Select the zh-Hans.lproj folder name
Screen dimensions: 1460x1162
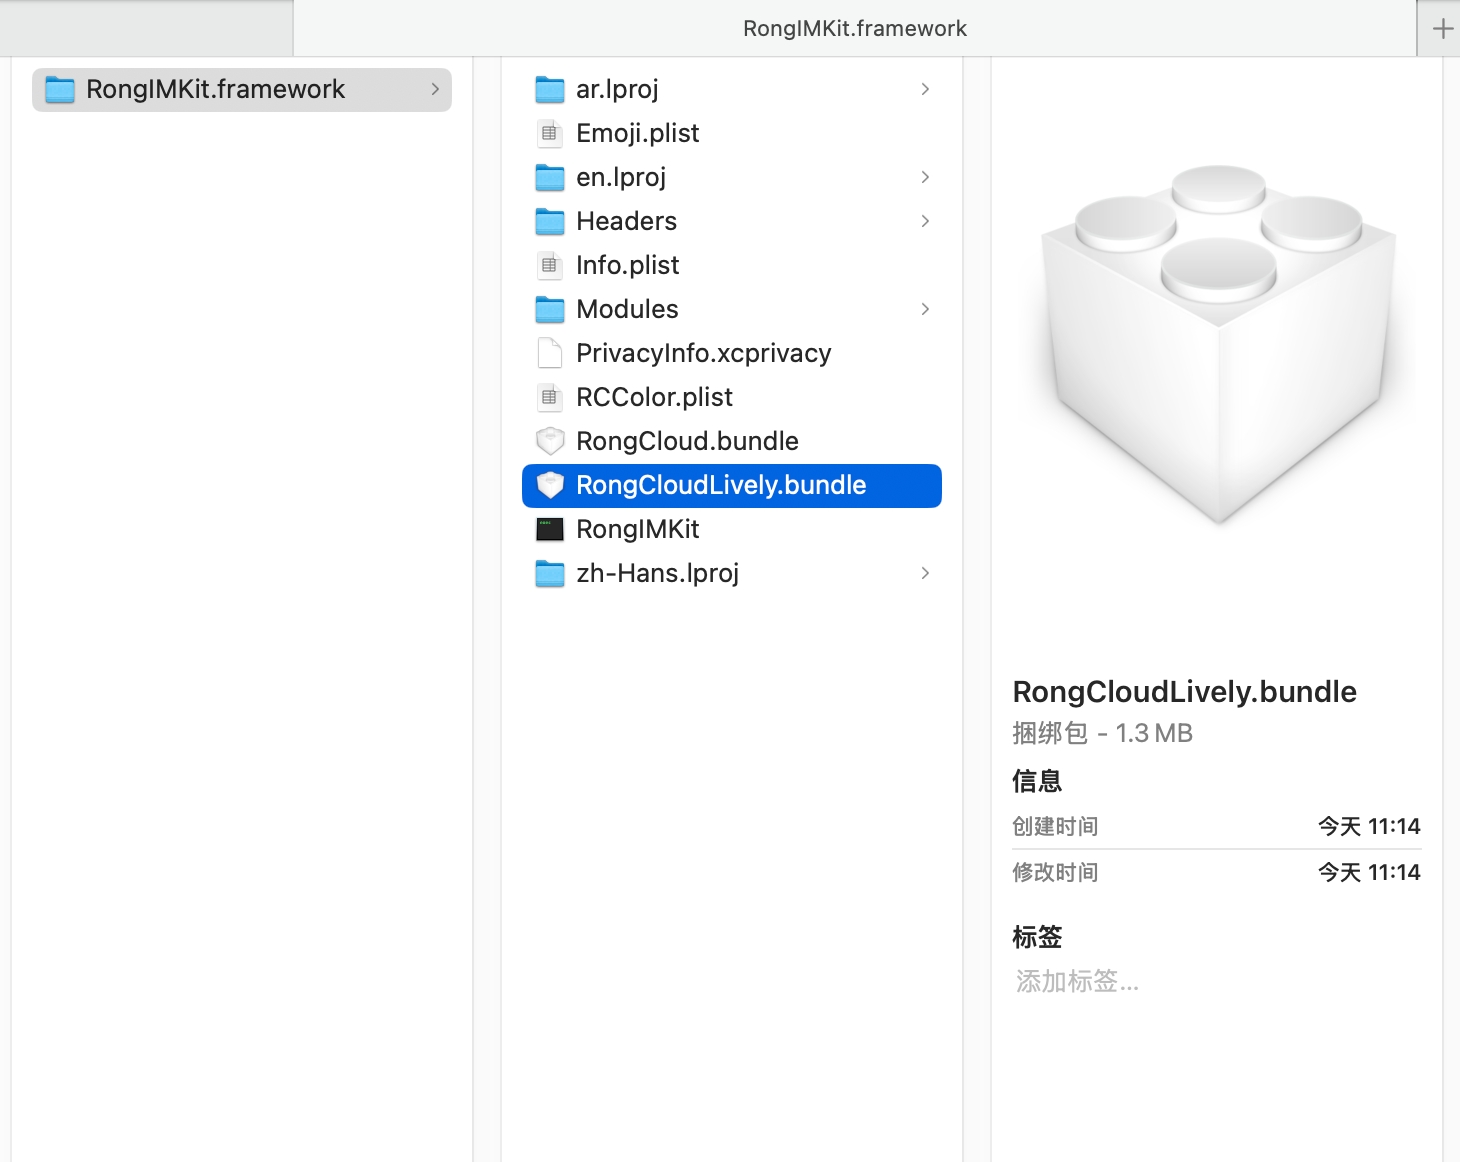coord(657,573)
